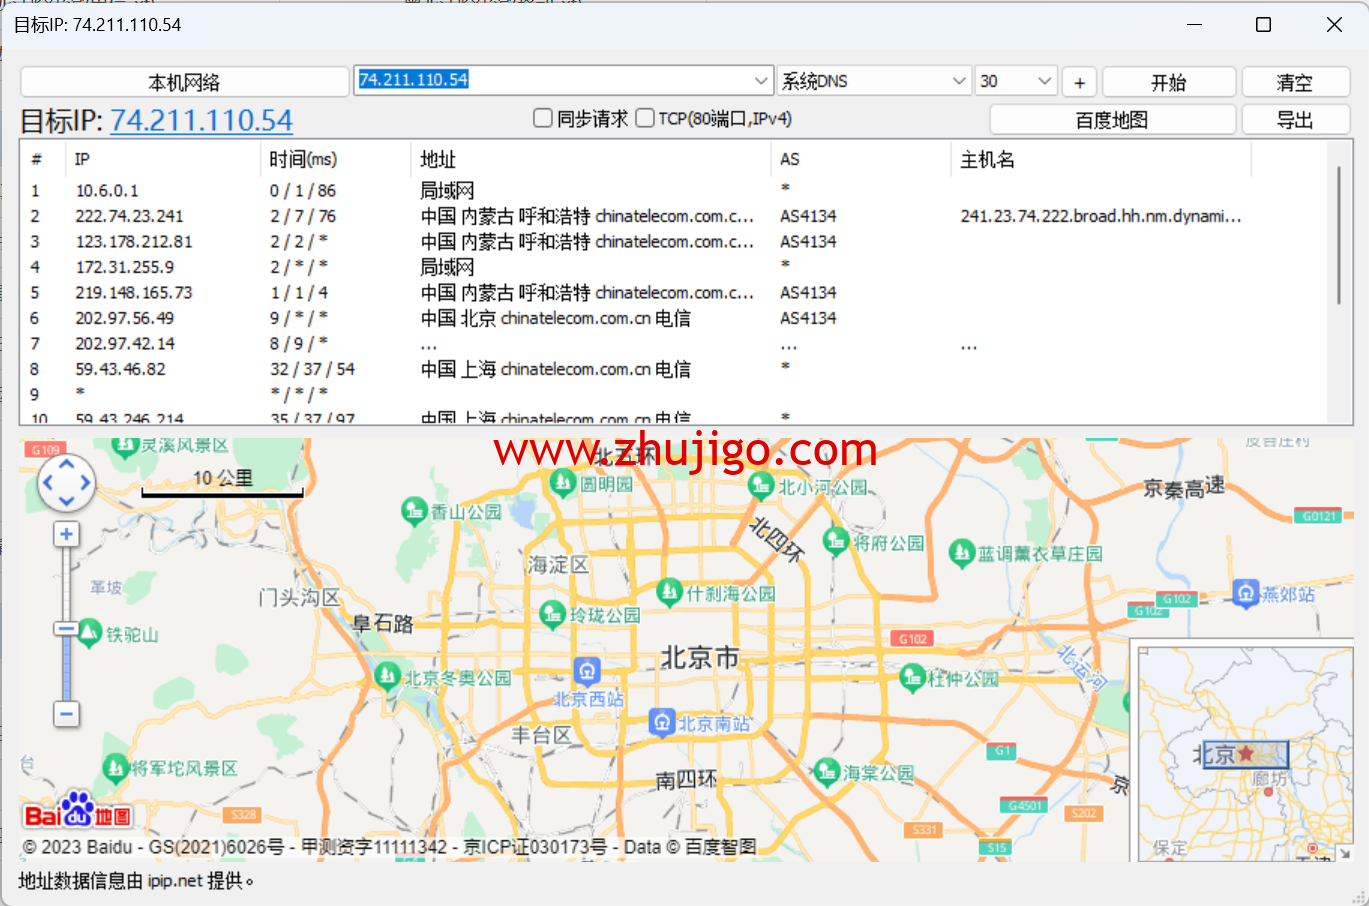Zoom out the map with minus button

[x=66, y=714]
